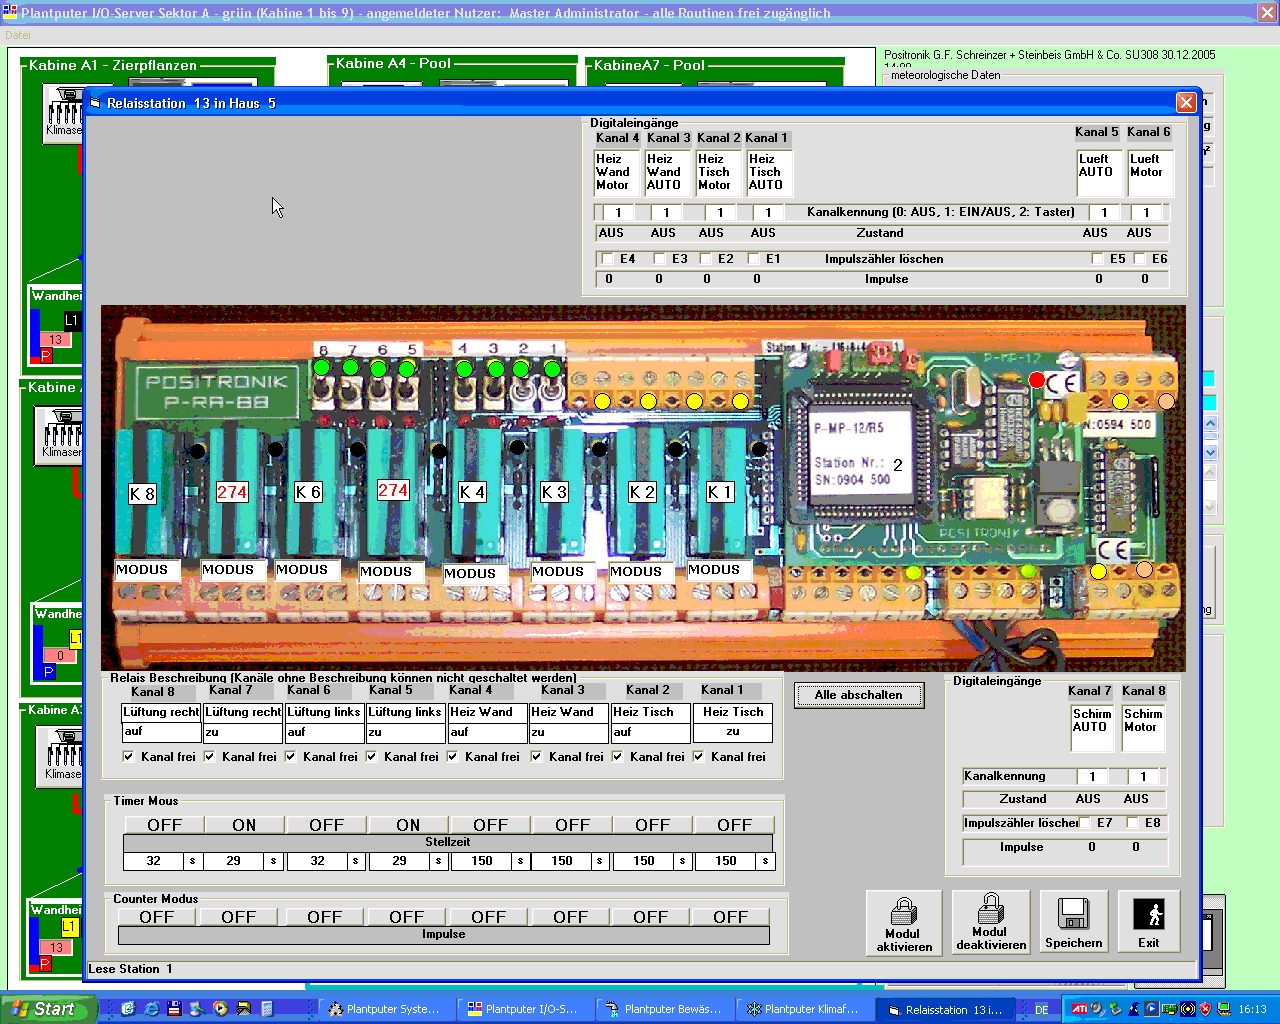This screenshot has height=1024, width=1280.
Task: Click the Klimaser icon in Kabine A1 window
Action: point(64,111)
